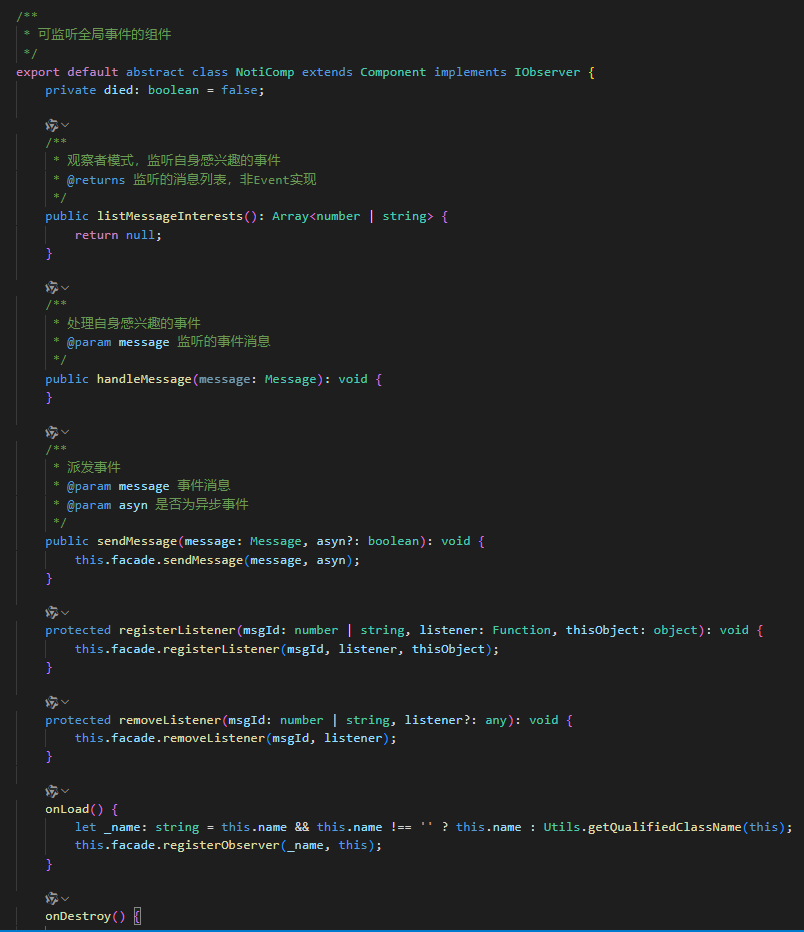Click removeListener in the this.facade call
Screen dimensions: 804x932
pyautogui.click(x=214, y=738)
